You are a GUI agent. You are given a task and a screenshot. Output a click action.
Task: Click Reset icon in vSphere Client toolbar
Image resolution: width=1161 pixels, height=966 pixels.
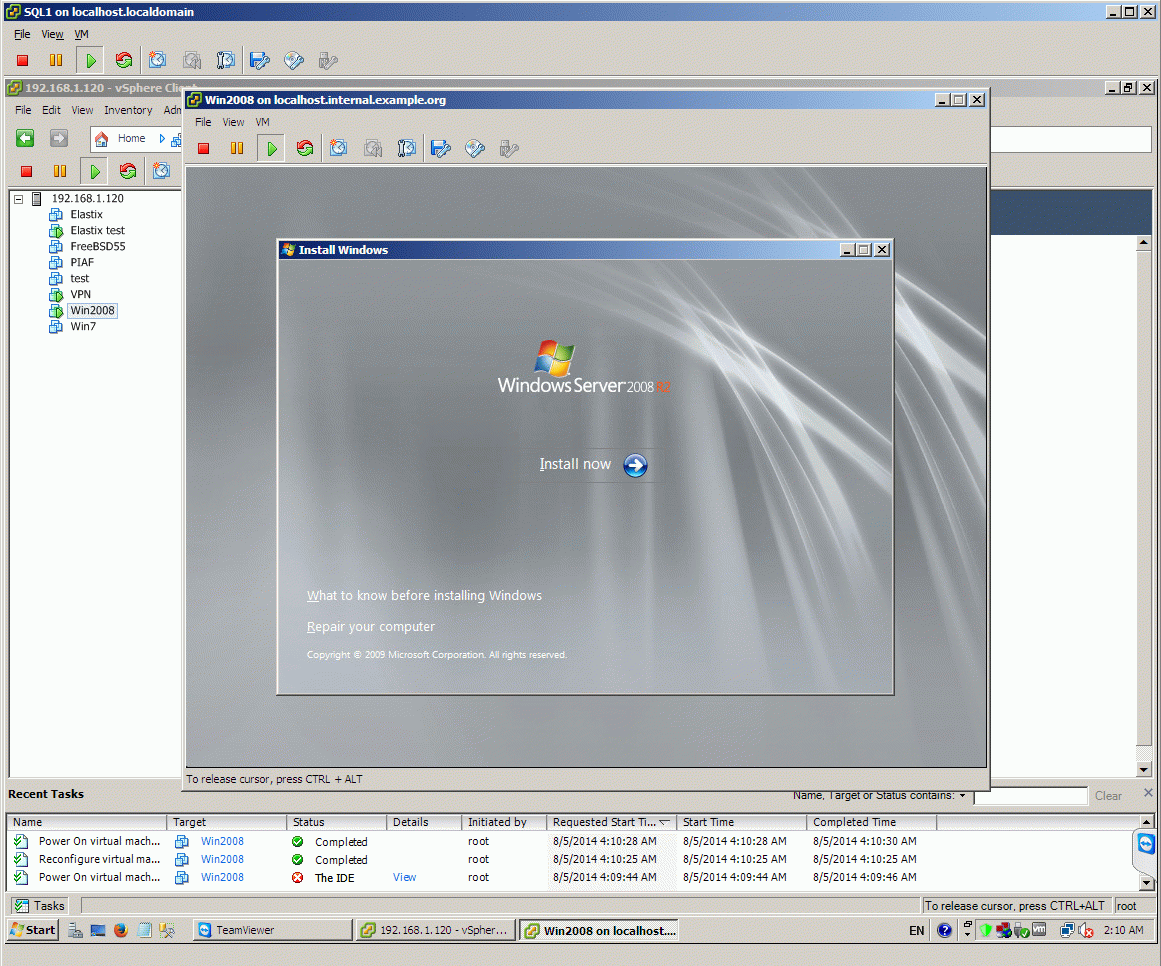[127, 172]
